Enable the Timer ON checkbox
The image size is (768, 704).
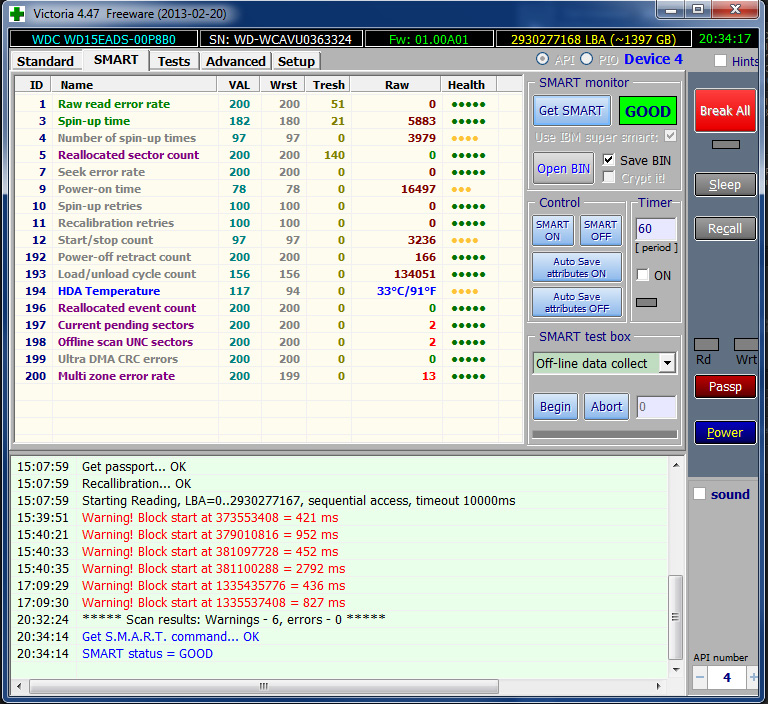pyautogui.click(x=643, y=275)
